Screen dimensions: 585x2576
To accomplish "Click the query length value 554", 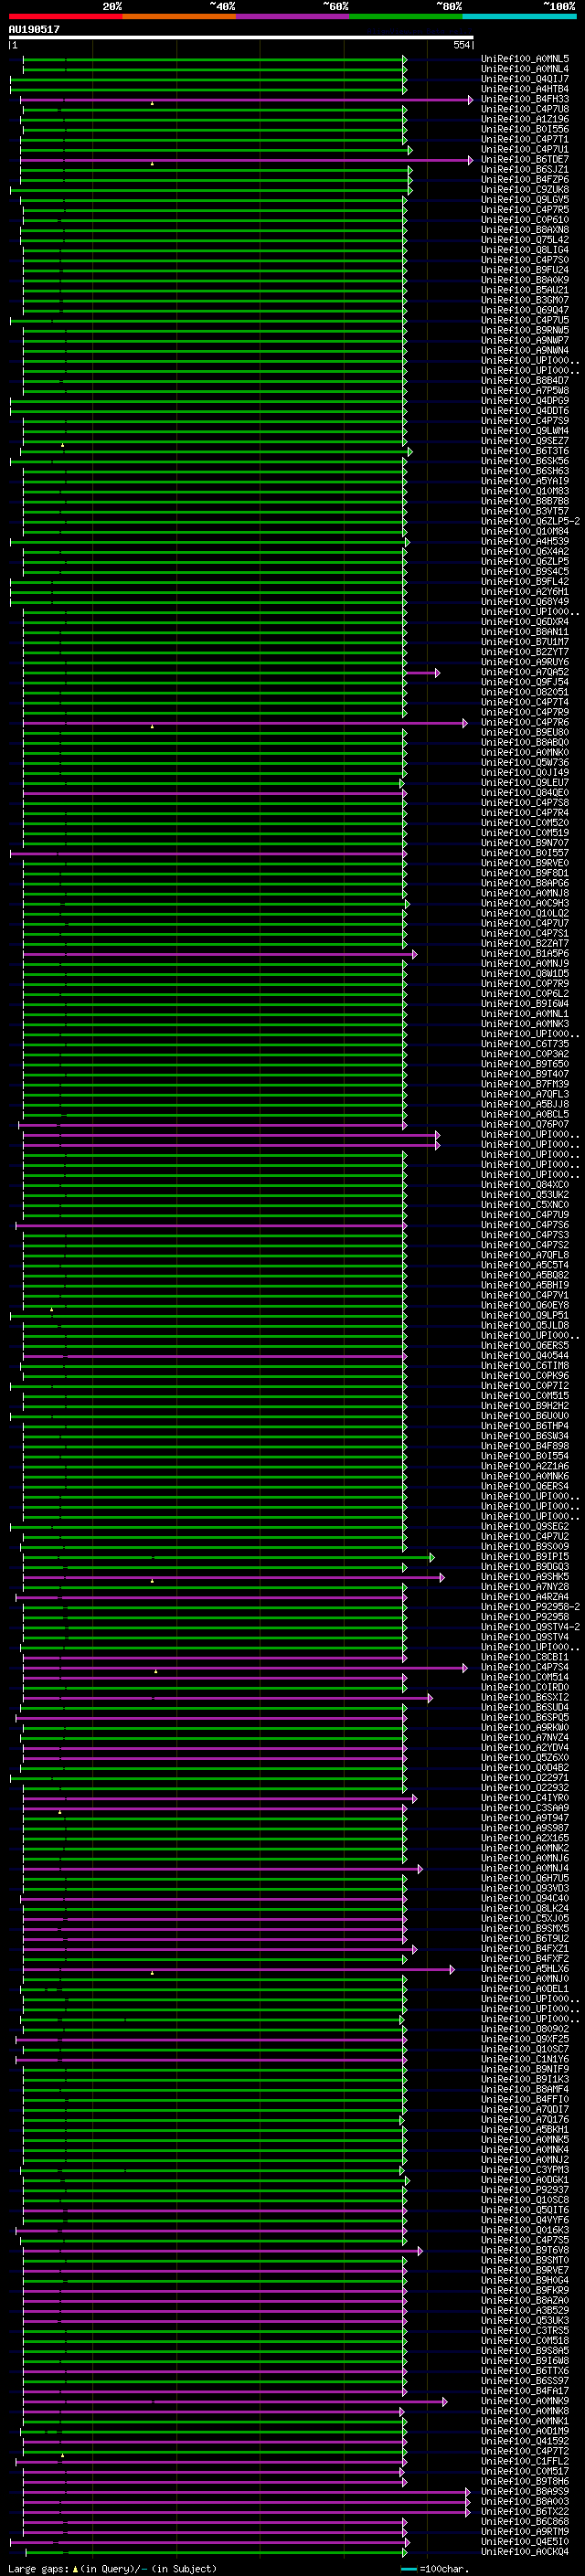I will pyautogui.click(x=461, y=45).
